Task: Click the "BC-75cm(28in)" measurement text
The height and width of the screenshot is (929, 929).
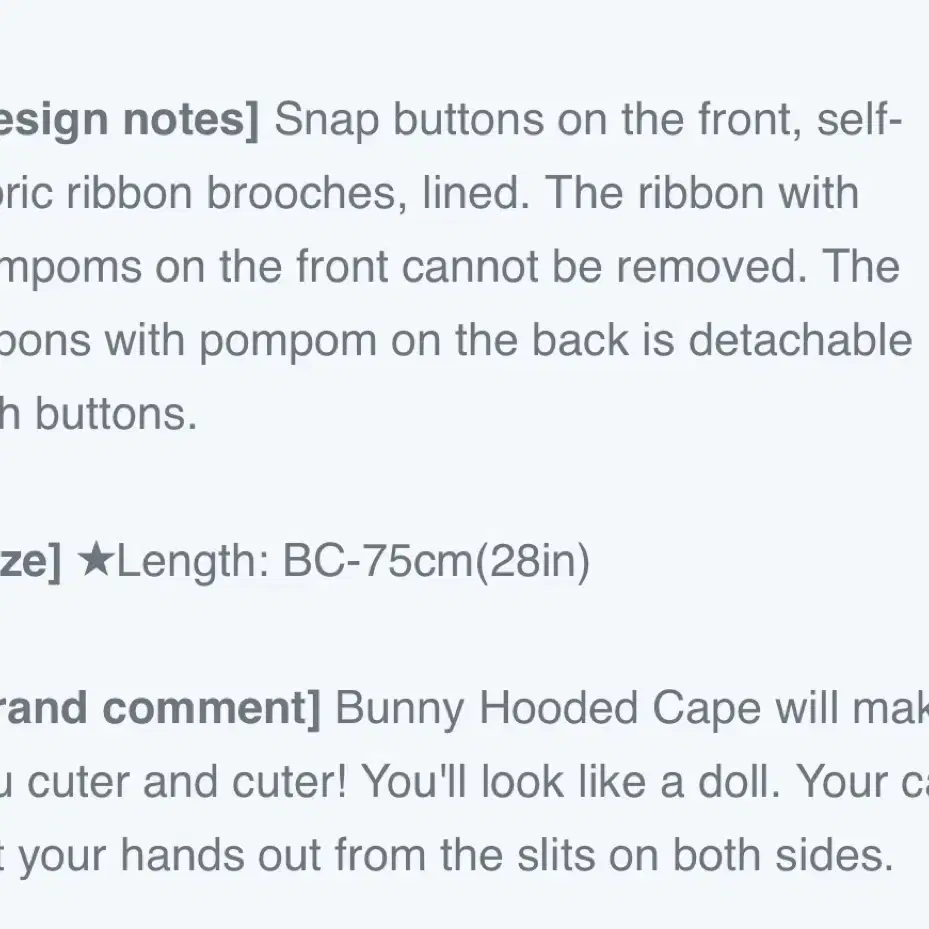Action: tap(436, 562)
